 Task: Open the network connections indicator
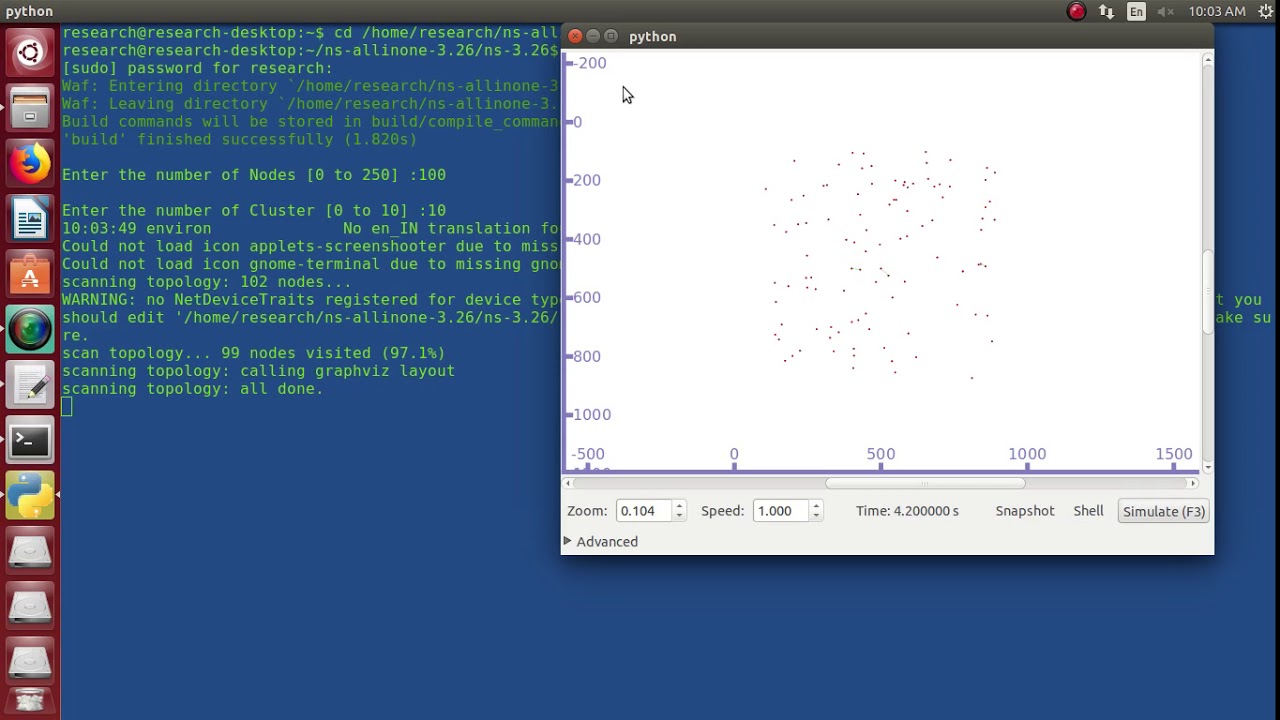click(1106, 12)
